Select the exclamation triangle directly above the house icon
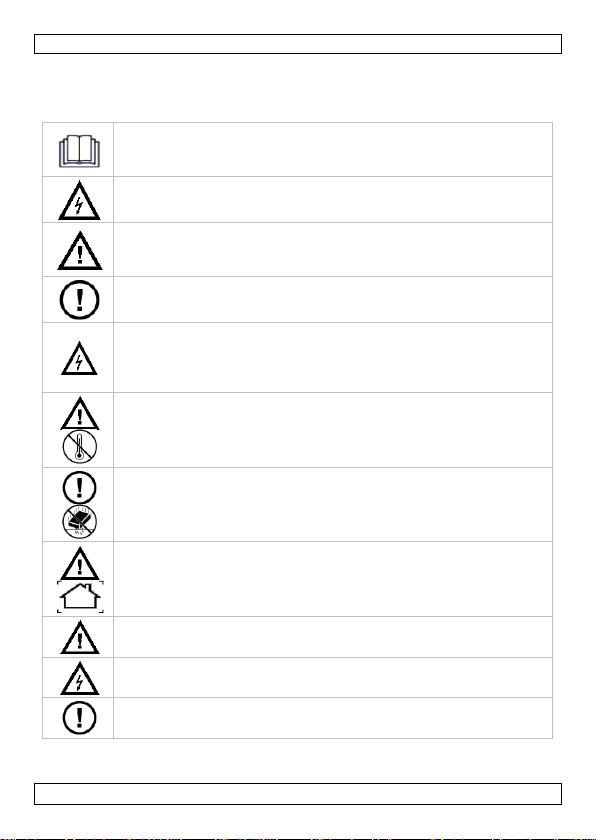596x840 pixels. point(80,563)
